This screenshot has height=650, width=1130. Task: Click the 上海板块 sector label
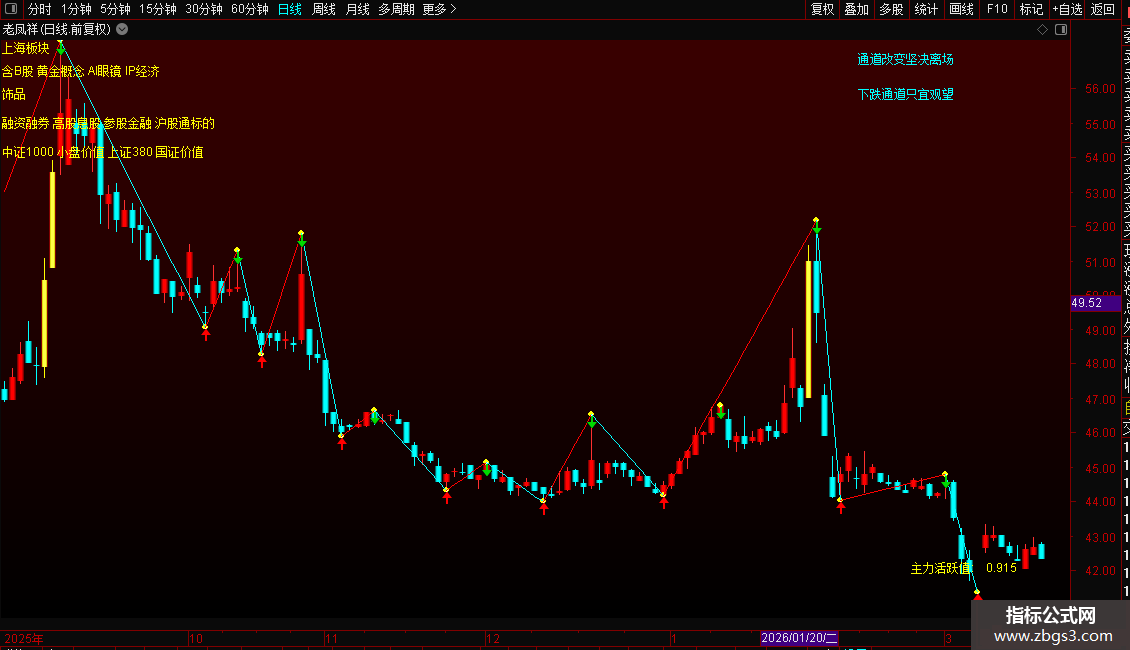click(26, 48)
